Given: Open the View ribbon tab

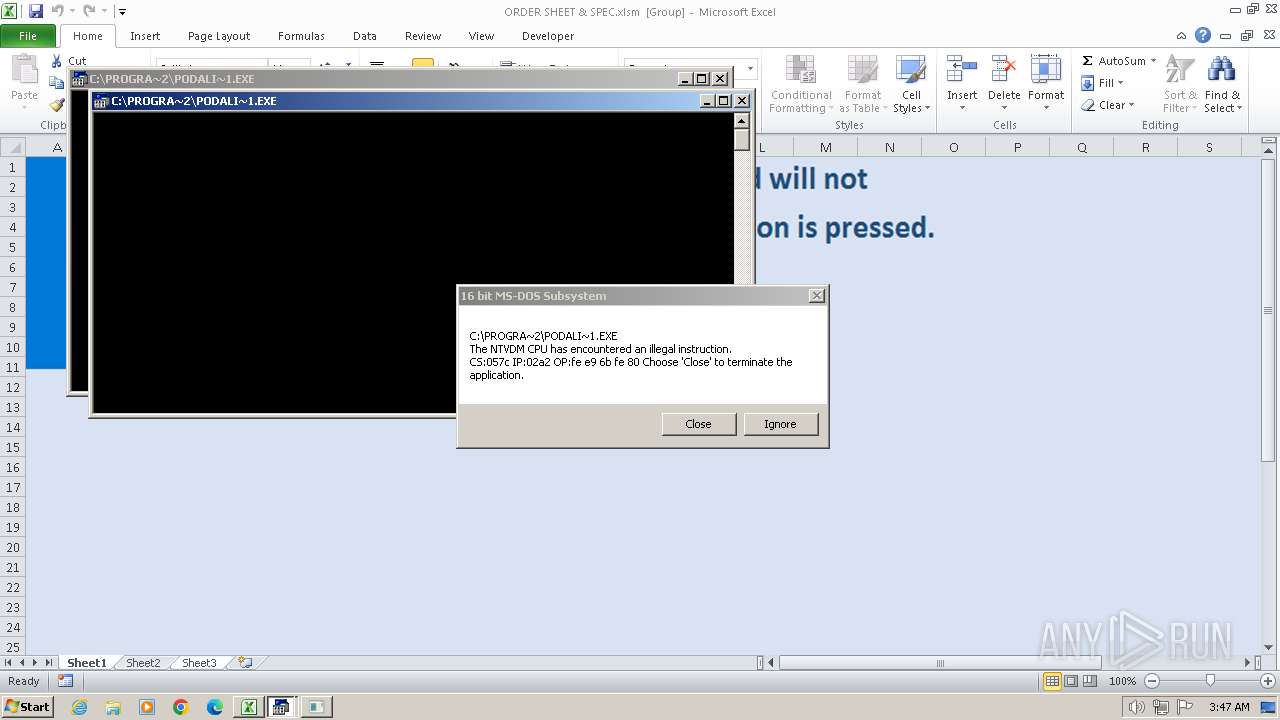Looking at the screenshot, I should [x=481, y=36].
